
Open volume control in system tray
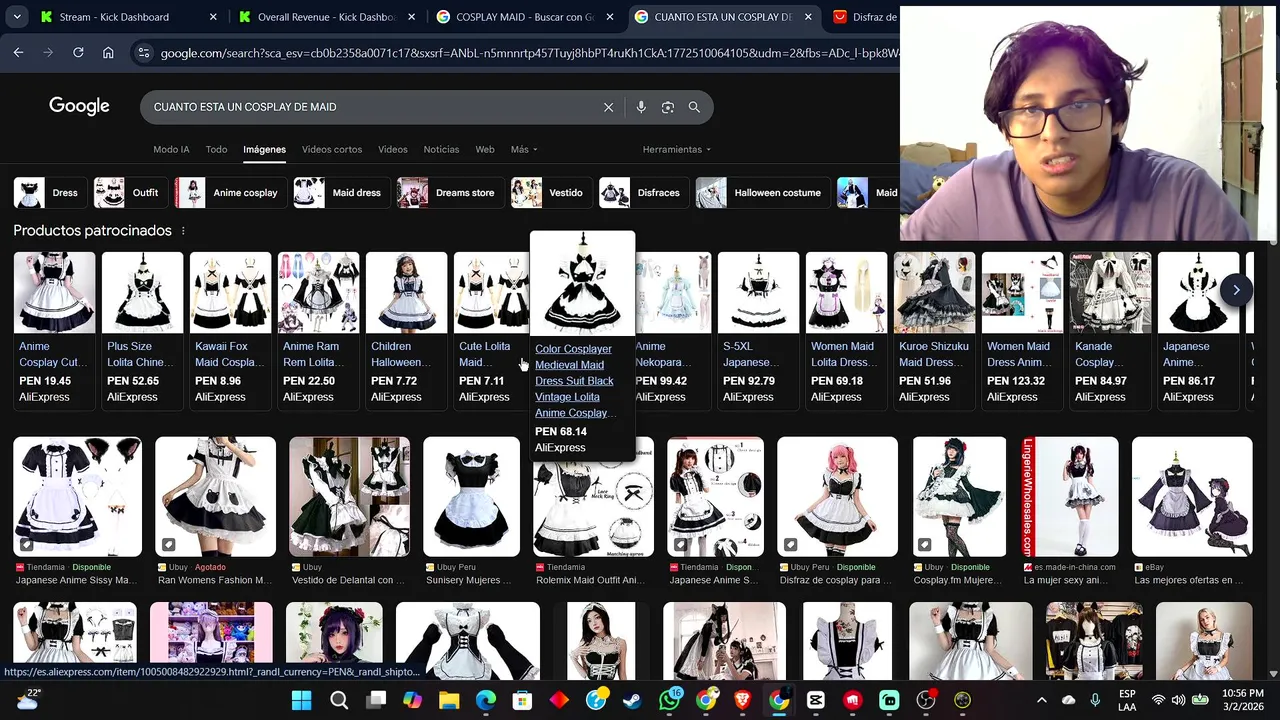1179,700
